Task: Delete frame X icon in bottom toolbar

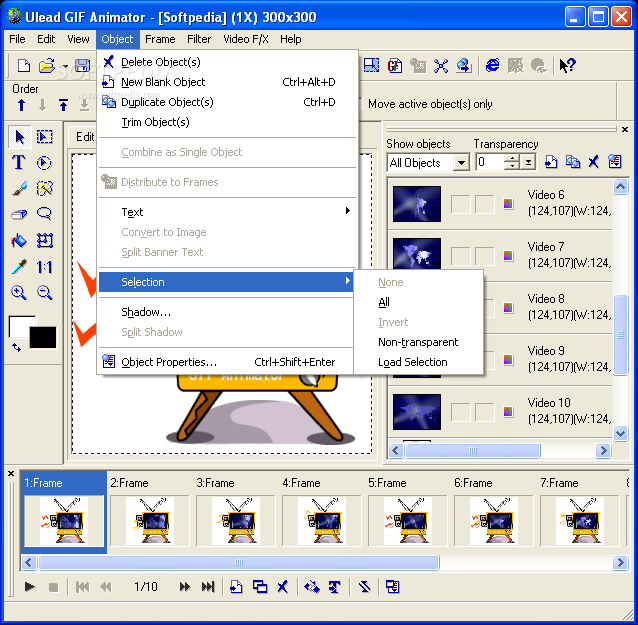Action: coord(282,587)
